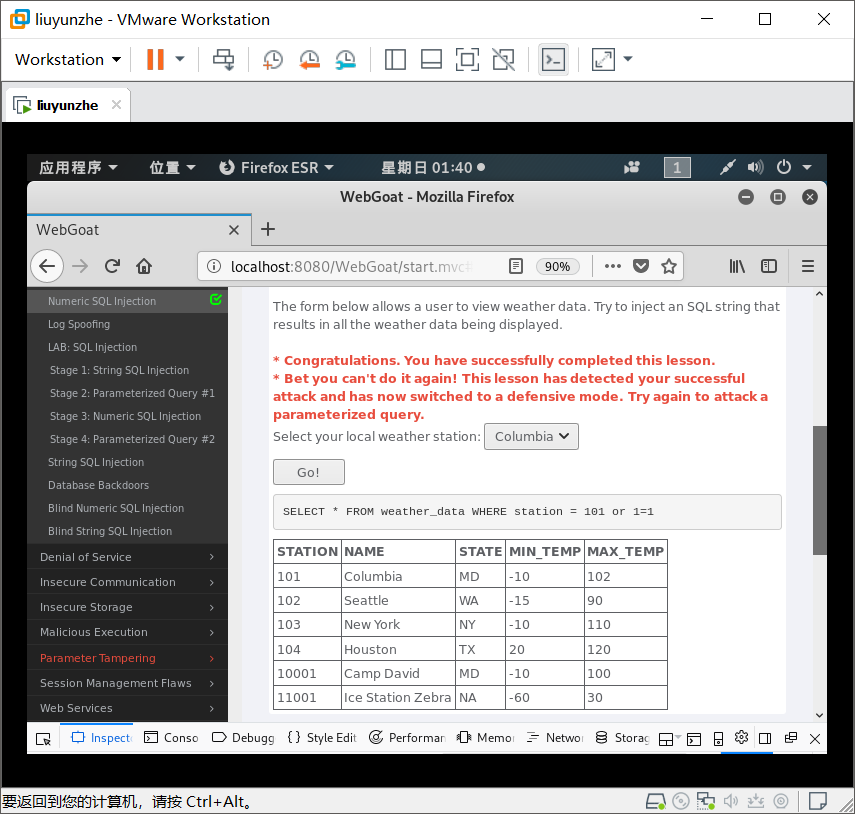This screenshot has width=855, height=814.
Task: Open devtools settings gear
Action: [x=741, y=737]
